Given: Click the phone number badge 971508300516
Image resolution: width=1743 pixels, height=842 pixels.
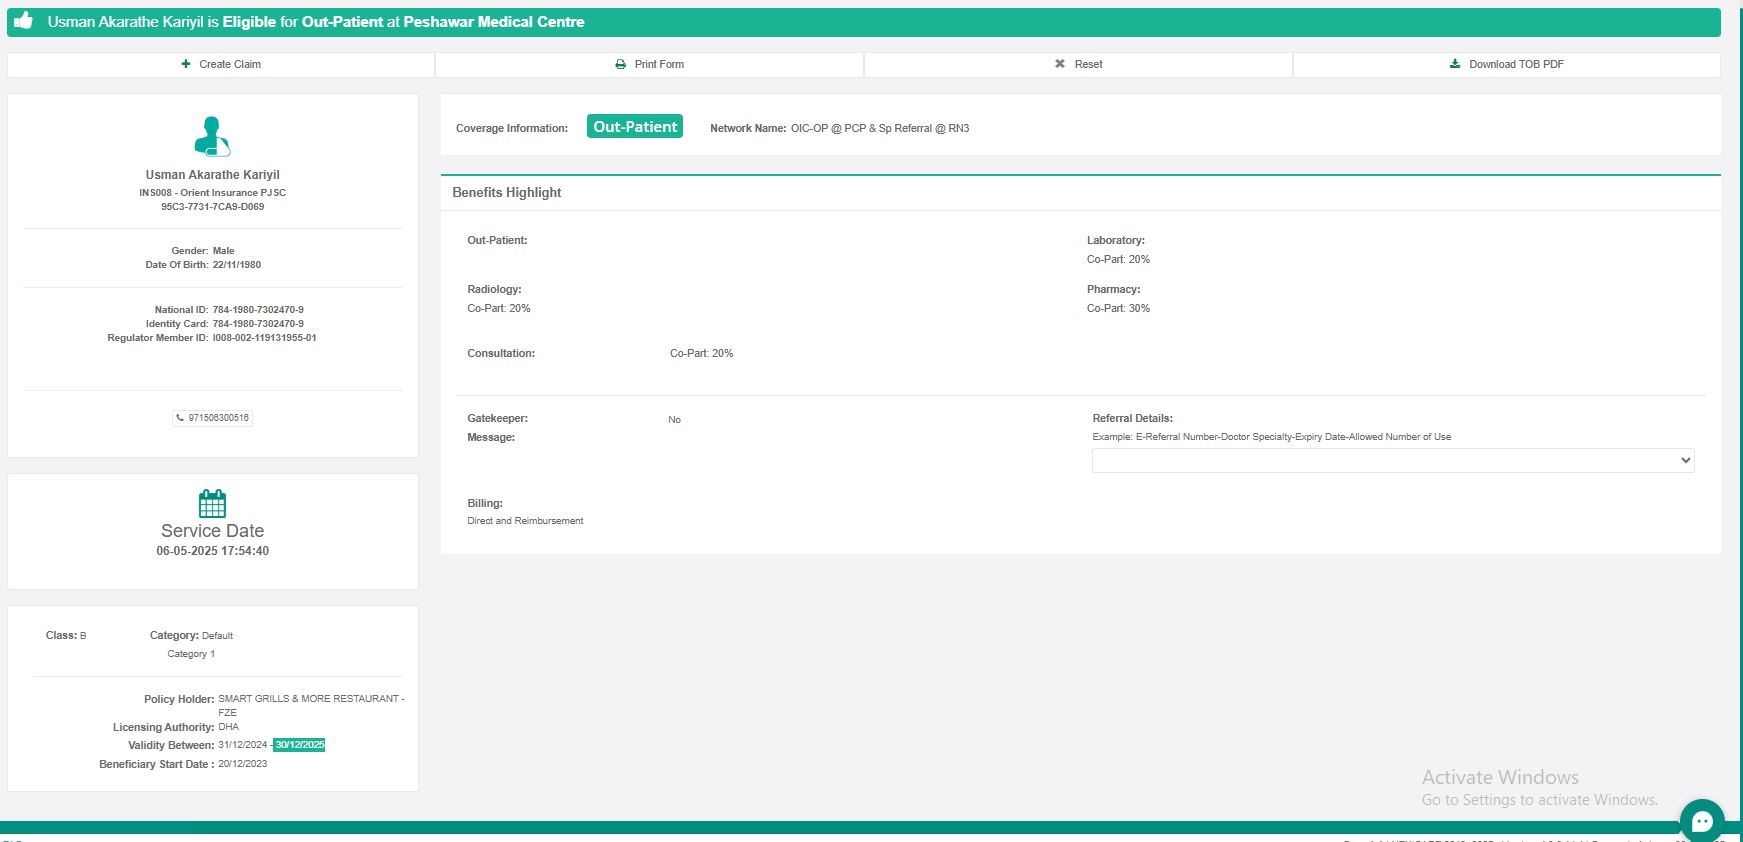Looking at the screenshot, I should 212,418.
